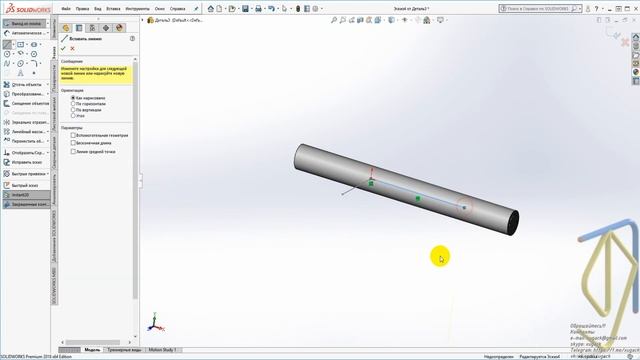Expand the Line tool dropdown arrow
640x360 pixels.
pos(13,44)
